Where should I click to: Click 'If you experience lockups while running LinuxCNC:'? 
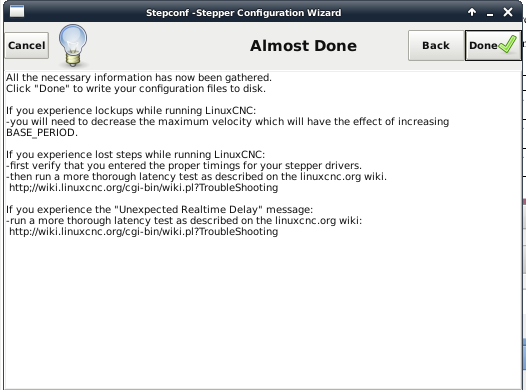point(131,110)
